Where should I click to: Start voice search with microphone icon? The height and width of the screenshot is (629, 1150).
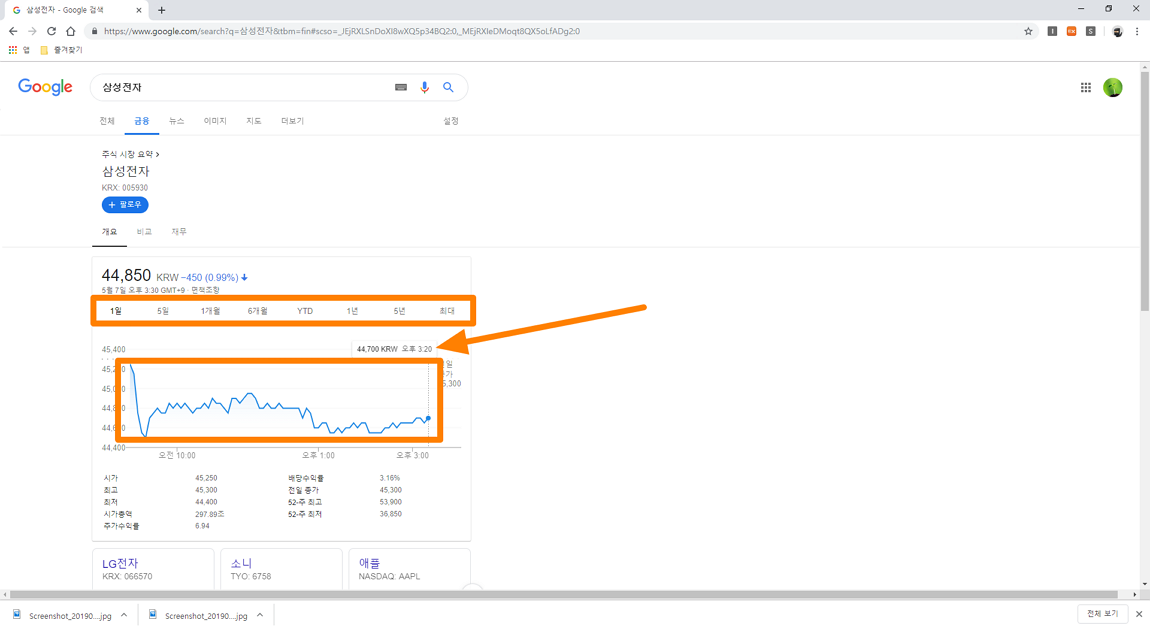click(424, 87)
